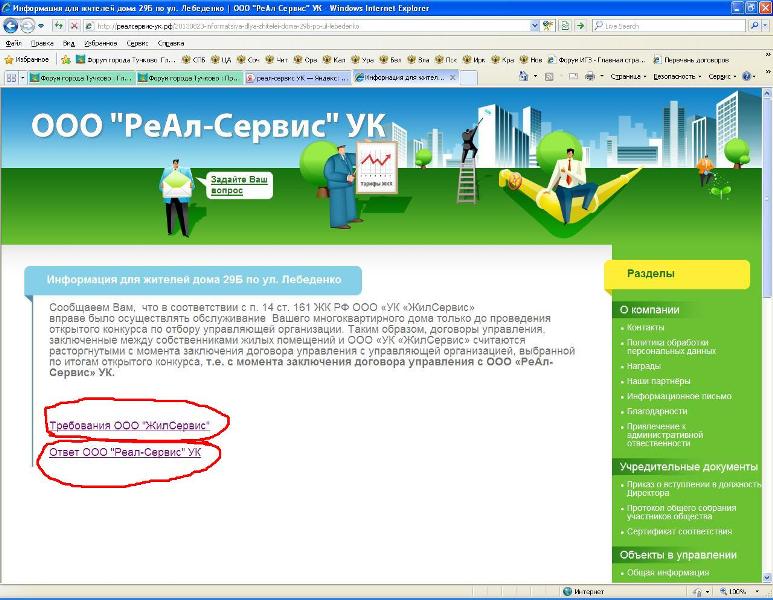Click the ООО "РеАл-Сервис" УК site title
The image size is (773, 600).
(208, 125)
